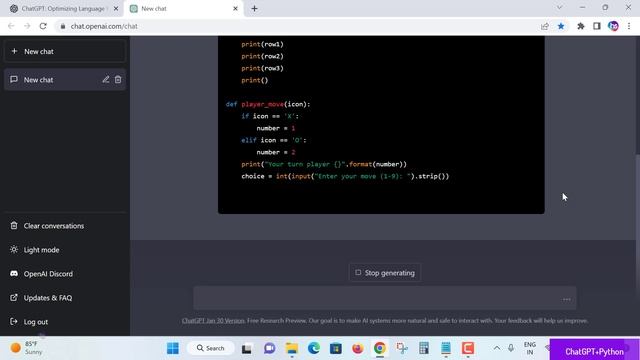This screenshot has width=640, height=360.
Task: Open the Chat app on taskbar
Action: point(269,348)
